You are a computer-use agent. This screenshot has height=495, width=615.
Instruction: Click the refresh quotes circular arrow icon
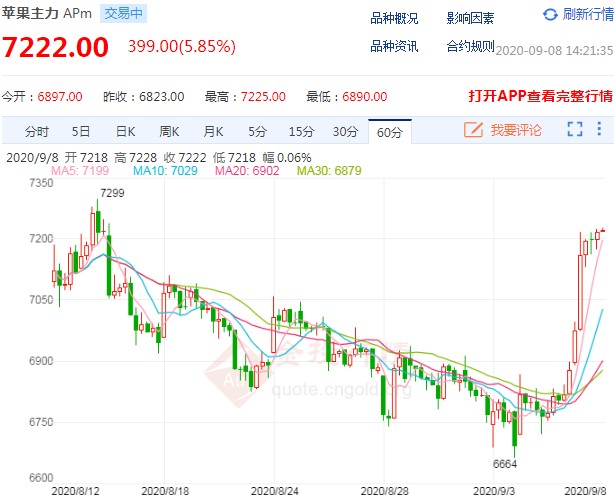click(550, 15)
